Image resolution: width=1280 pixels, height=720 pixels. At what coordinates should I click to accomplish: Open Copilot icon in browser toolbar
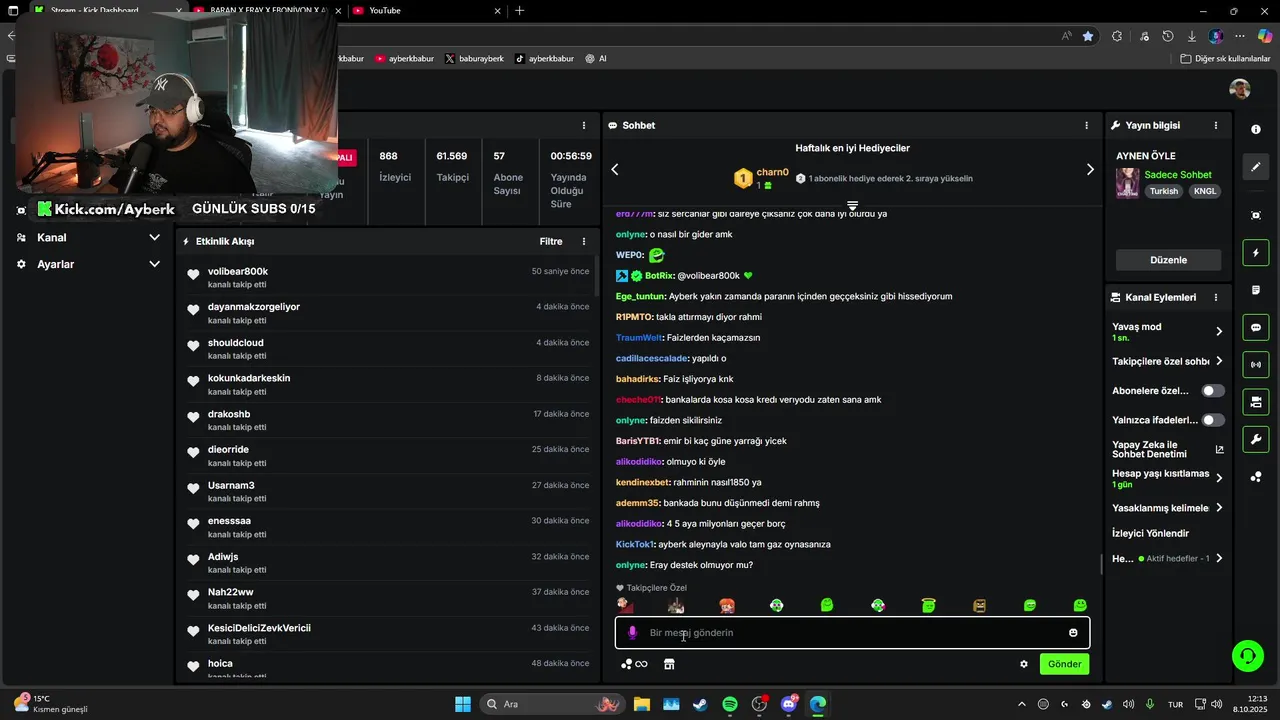tap(1265, 36)
